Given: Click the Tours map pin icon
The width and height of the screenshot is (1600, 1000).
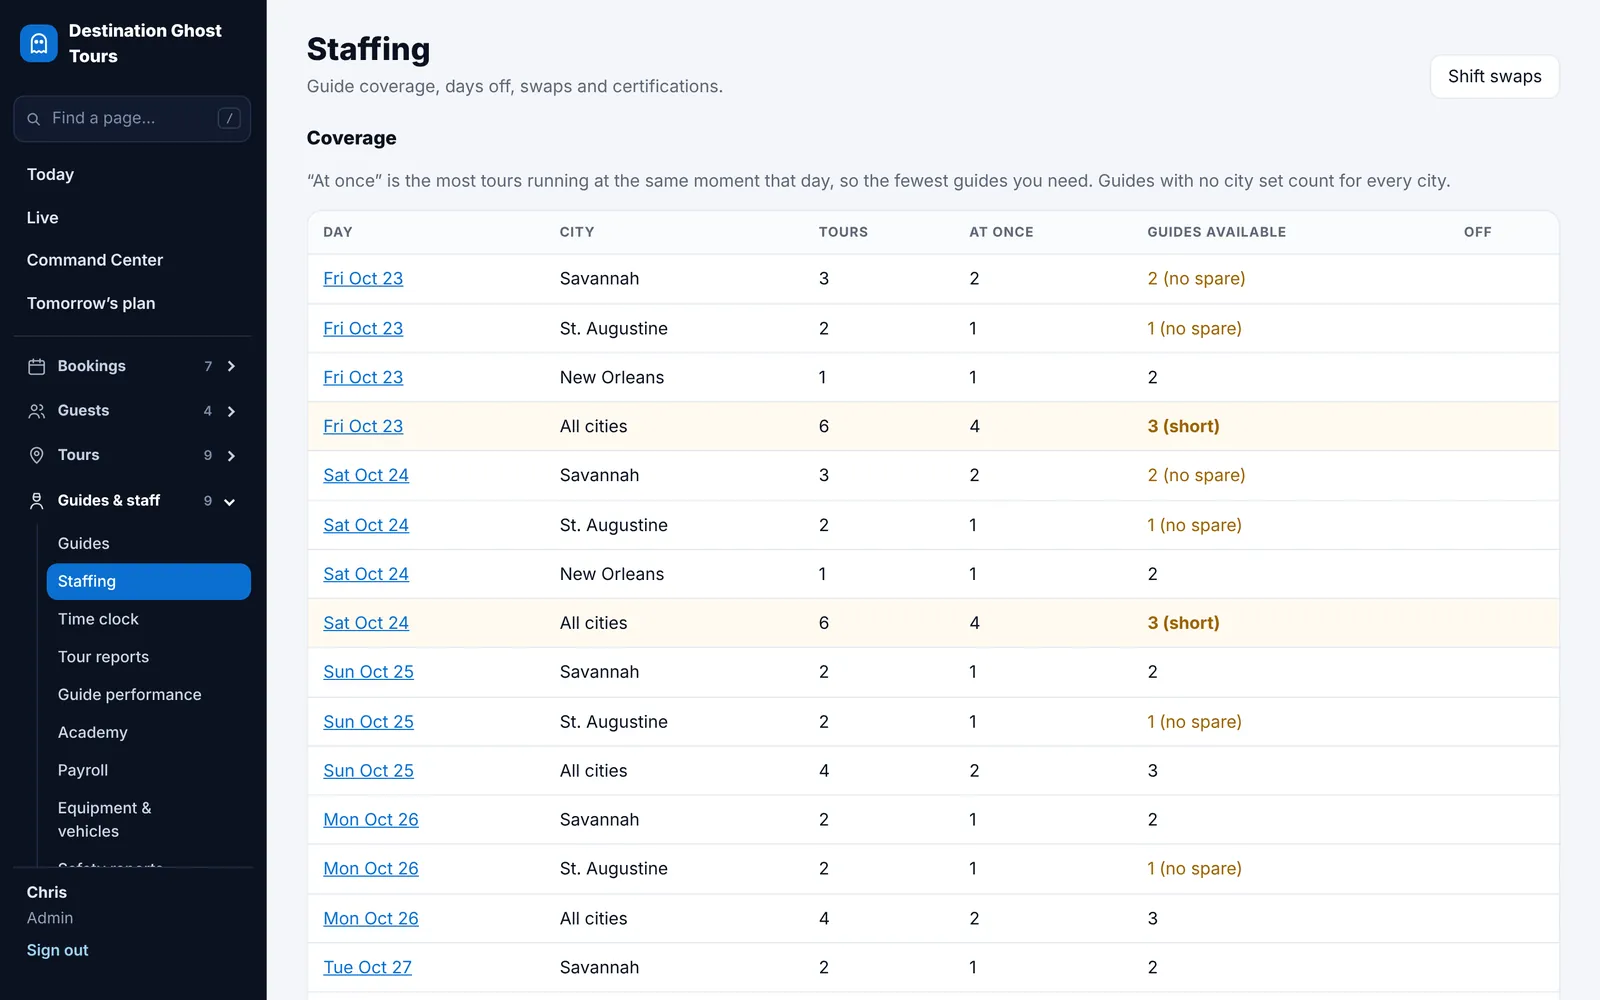Looking at the screenshot, I should (37, 456).
